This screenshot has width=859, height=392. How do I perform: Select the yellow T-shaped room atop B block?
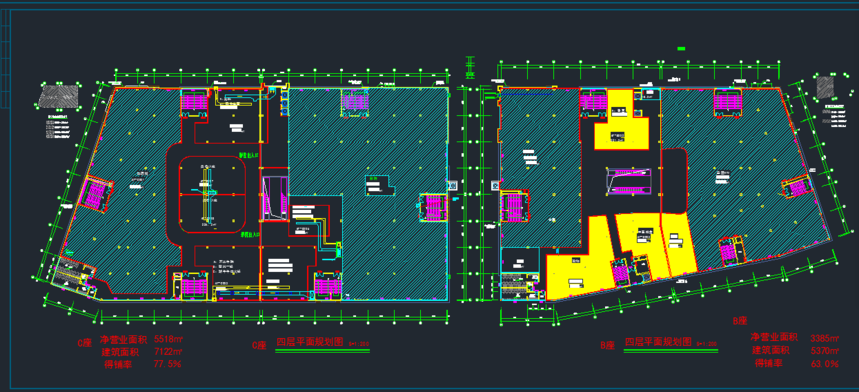coord(621,119)
